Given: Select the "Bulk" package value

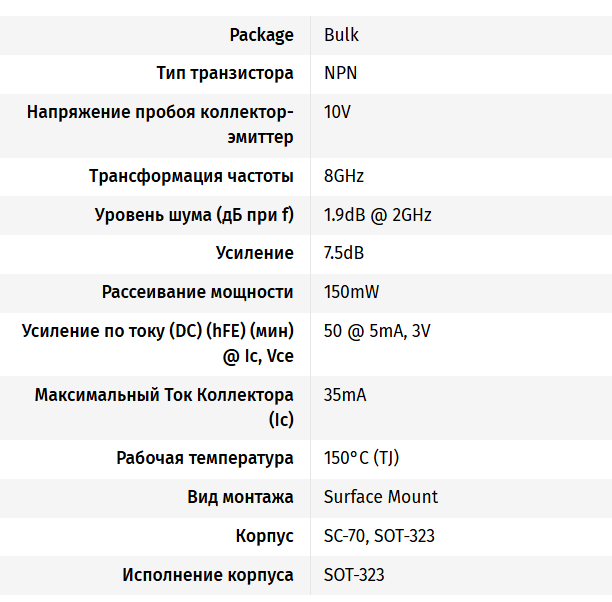Looking at the screenshot, I should point(341,35).
